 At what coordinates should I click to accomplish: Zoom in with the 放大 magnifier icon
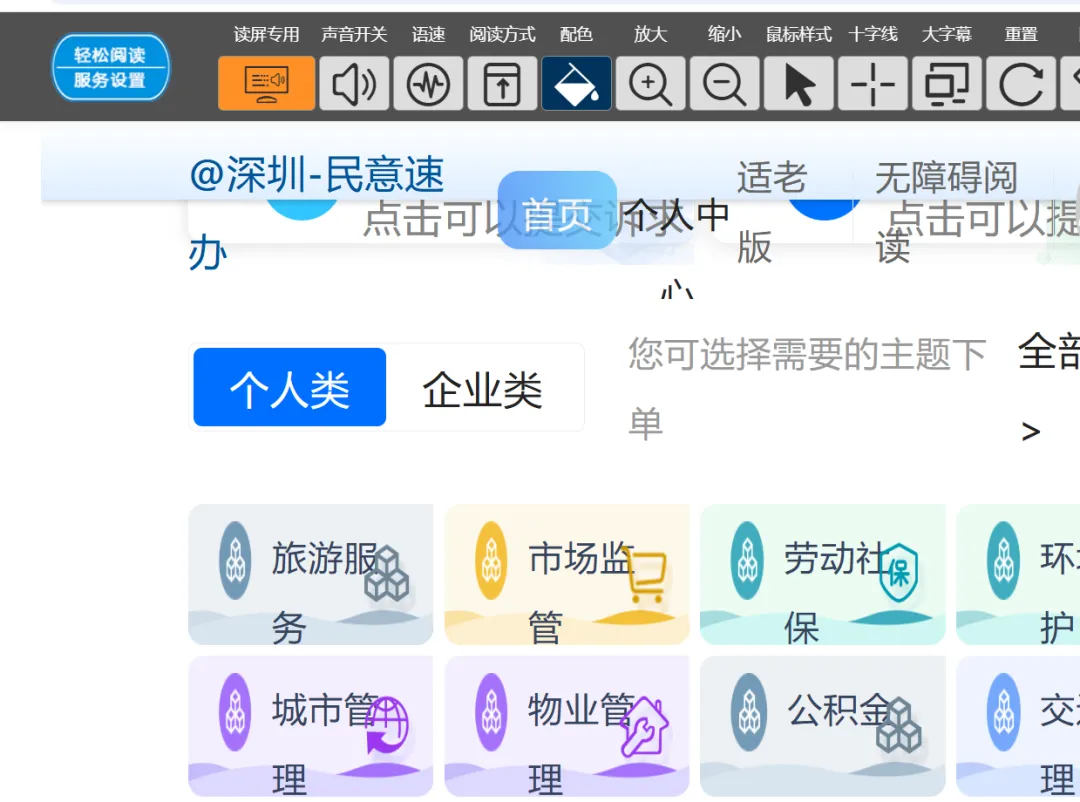point(650,84)
